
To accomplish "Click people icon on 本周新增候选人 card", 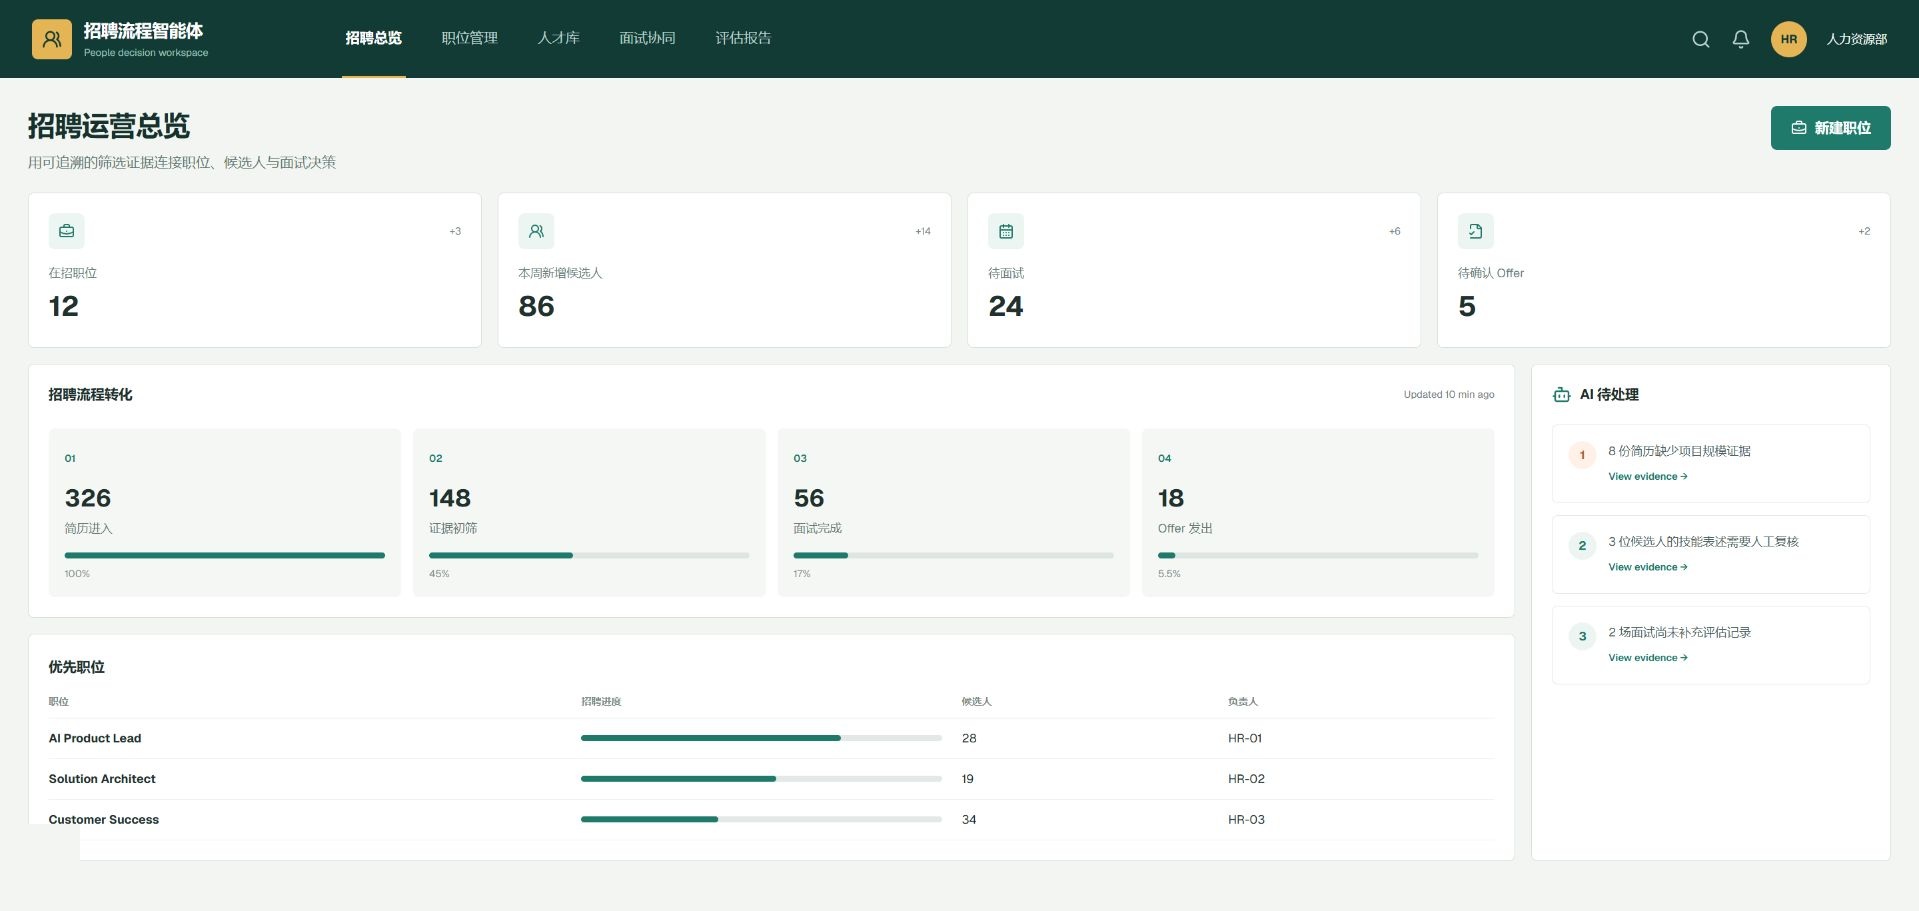I will [536, 231].
